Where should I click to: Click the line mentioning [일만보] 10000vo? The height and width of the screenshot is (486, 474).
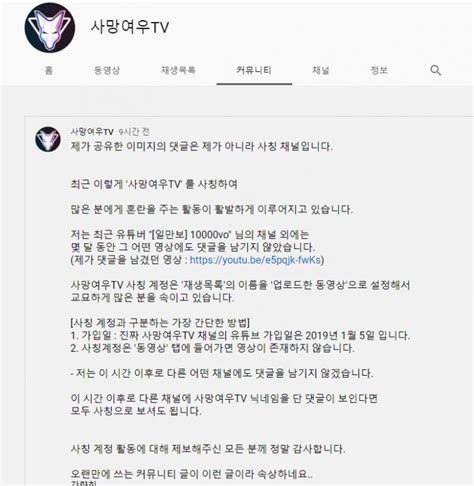coord(190,235)
